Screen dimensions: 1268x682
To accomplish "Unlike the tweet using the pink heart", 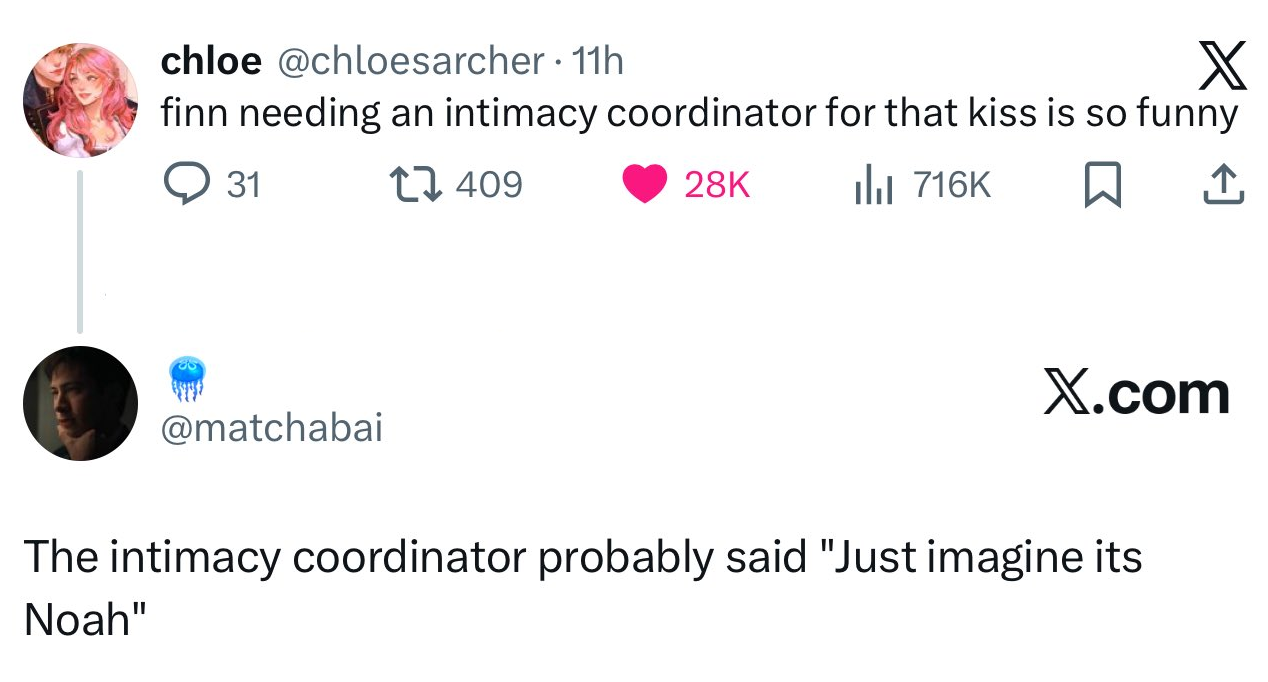I will 644,185.
